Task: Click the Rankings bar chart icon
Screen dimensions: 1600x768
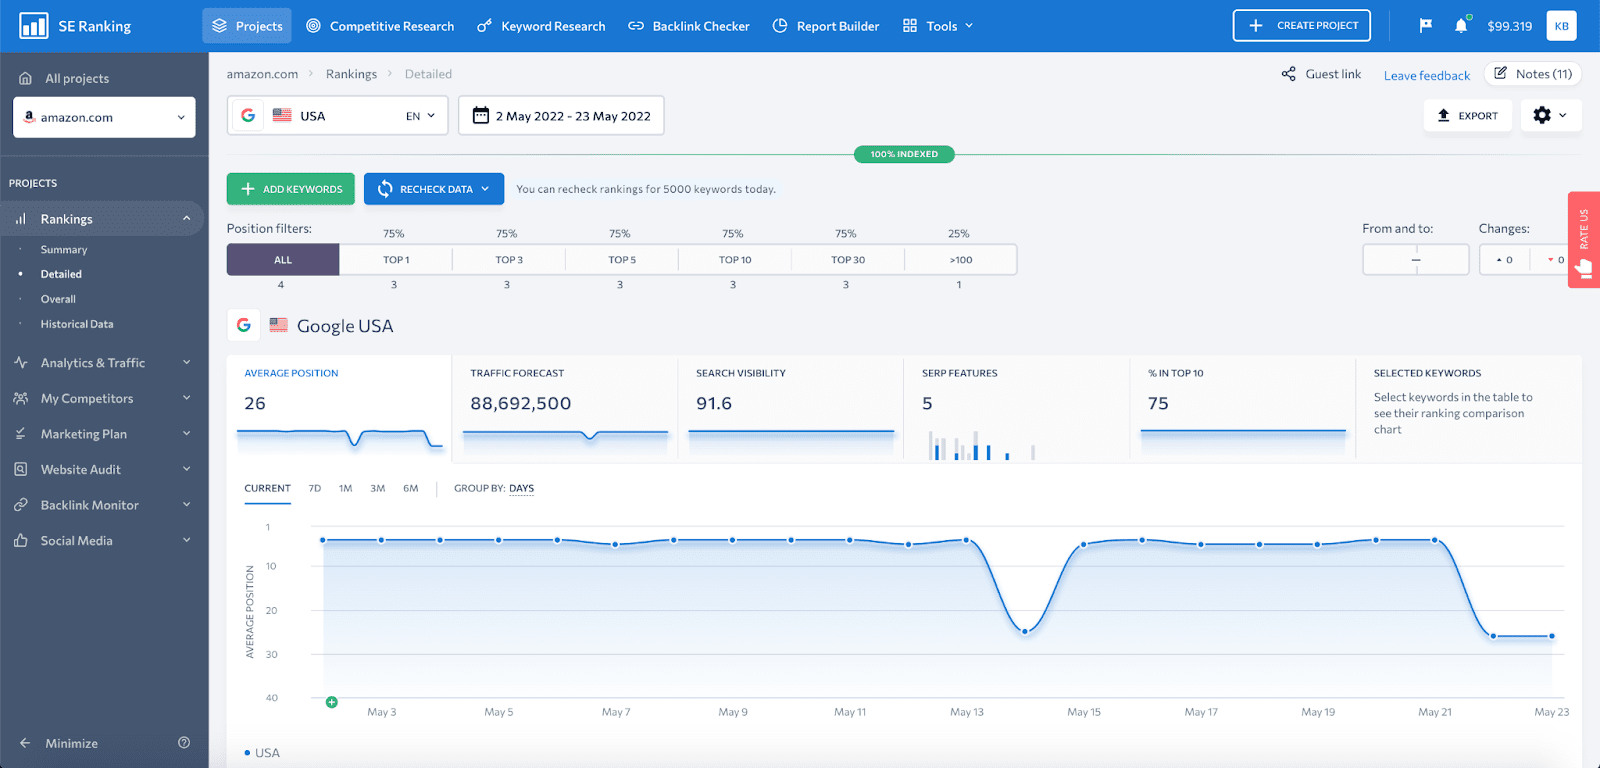Action: 21,219
